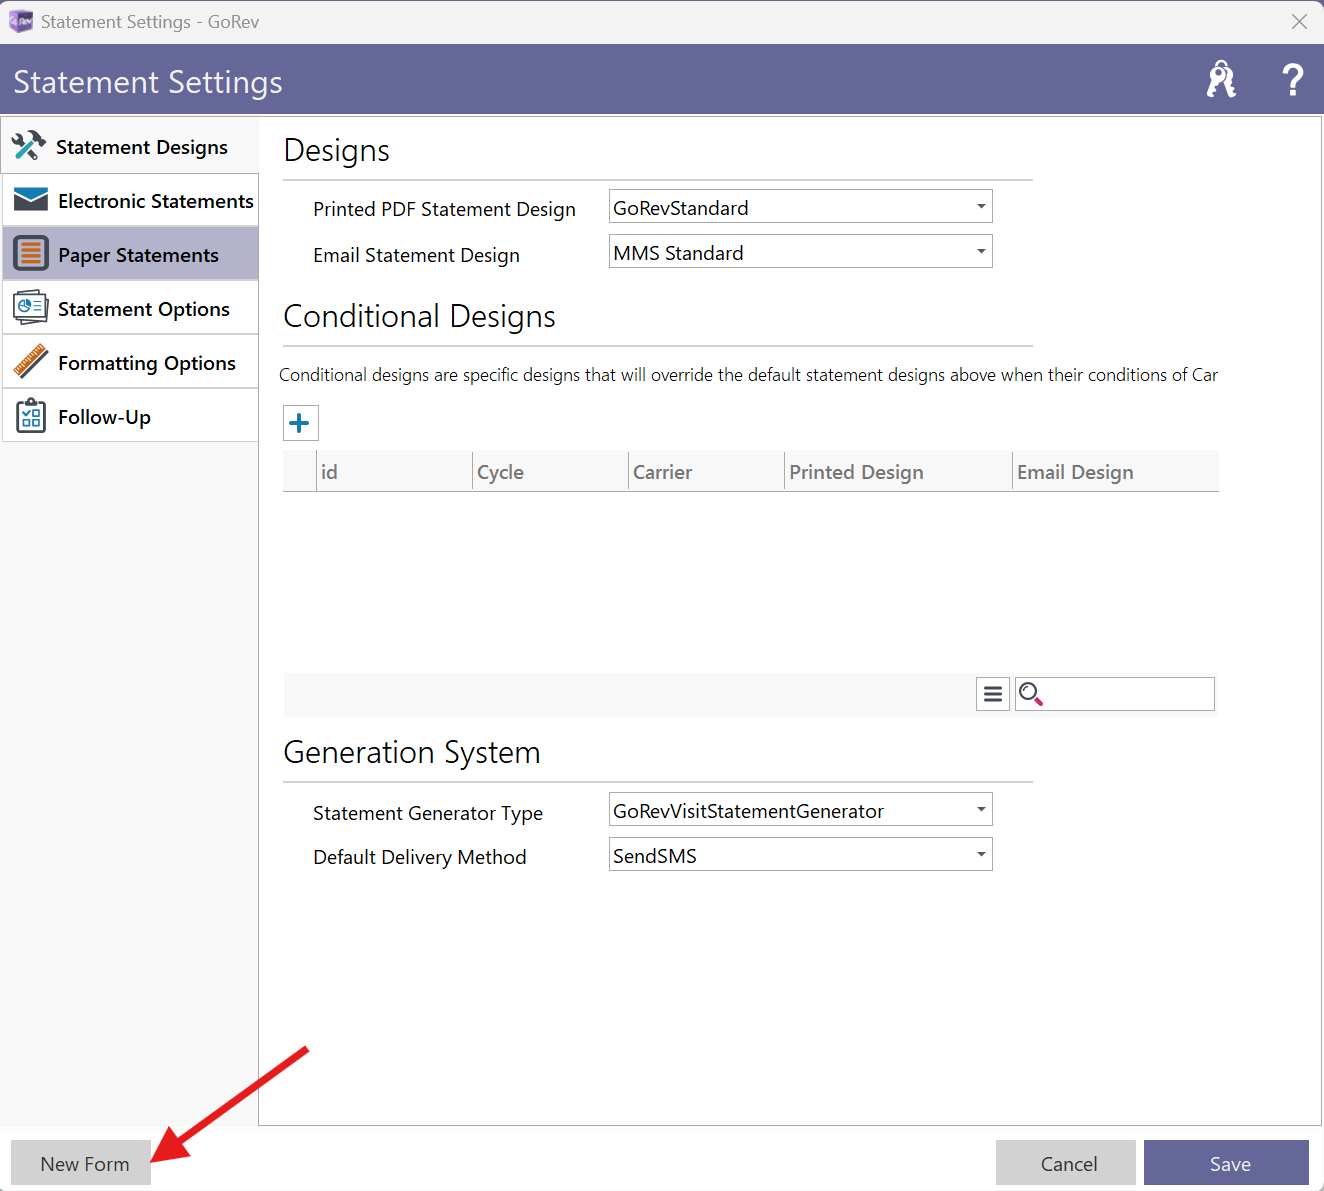Open Statement Generator Type dropdown
The image size is (1324, 1191).
pyautogui.click(x=980, y=810)
